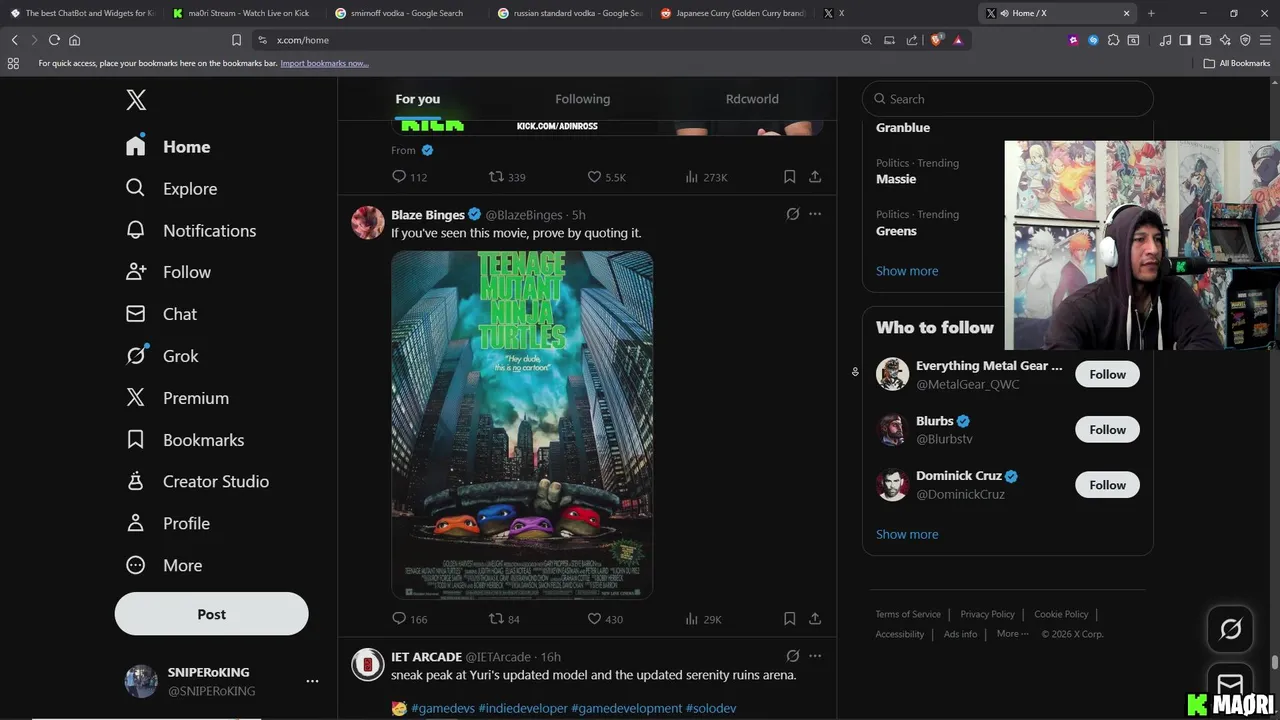Open more options on Blaze Binges post
This screenshot has height=720, width=1280.
[815, 214]
